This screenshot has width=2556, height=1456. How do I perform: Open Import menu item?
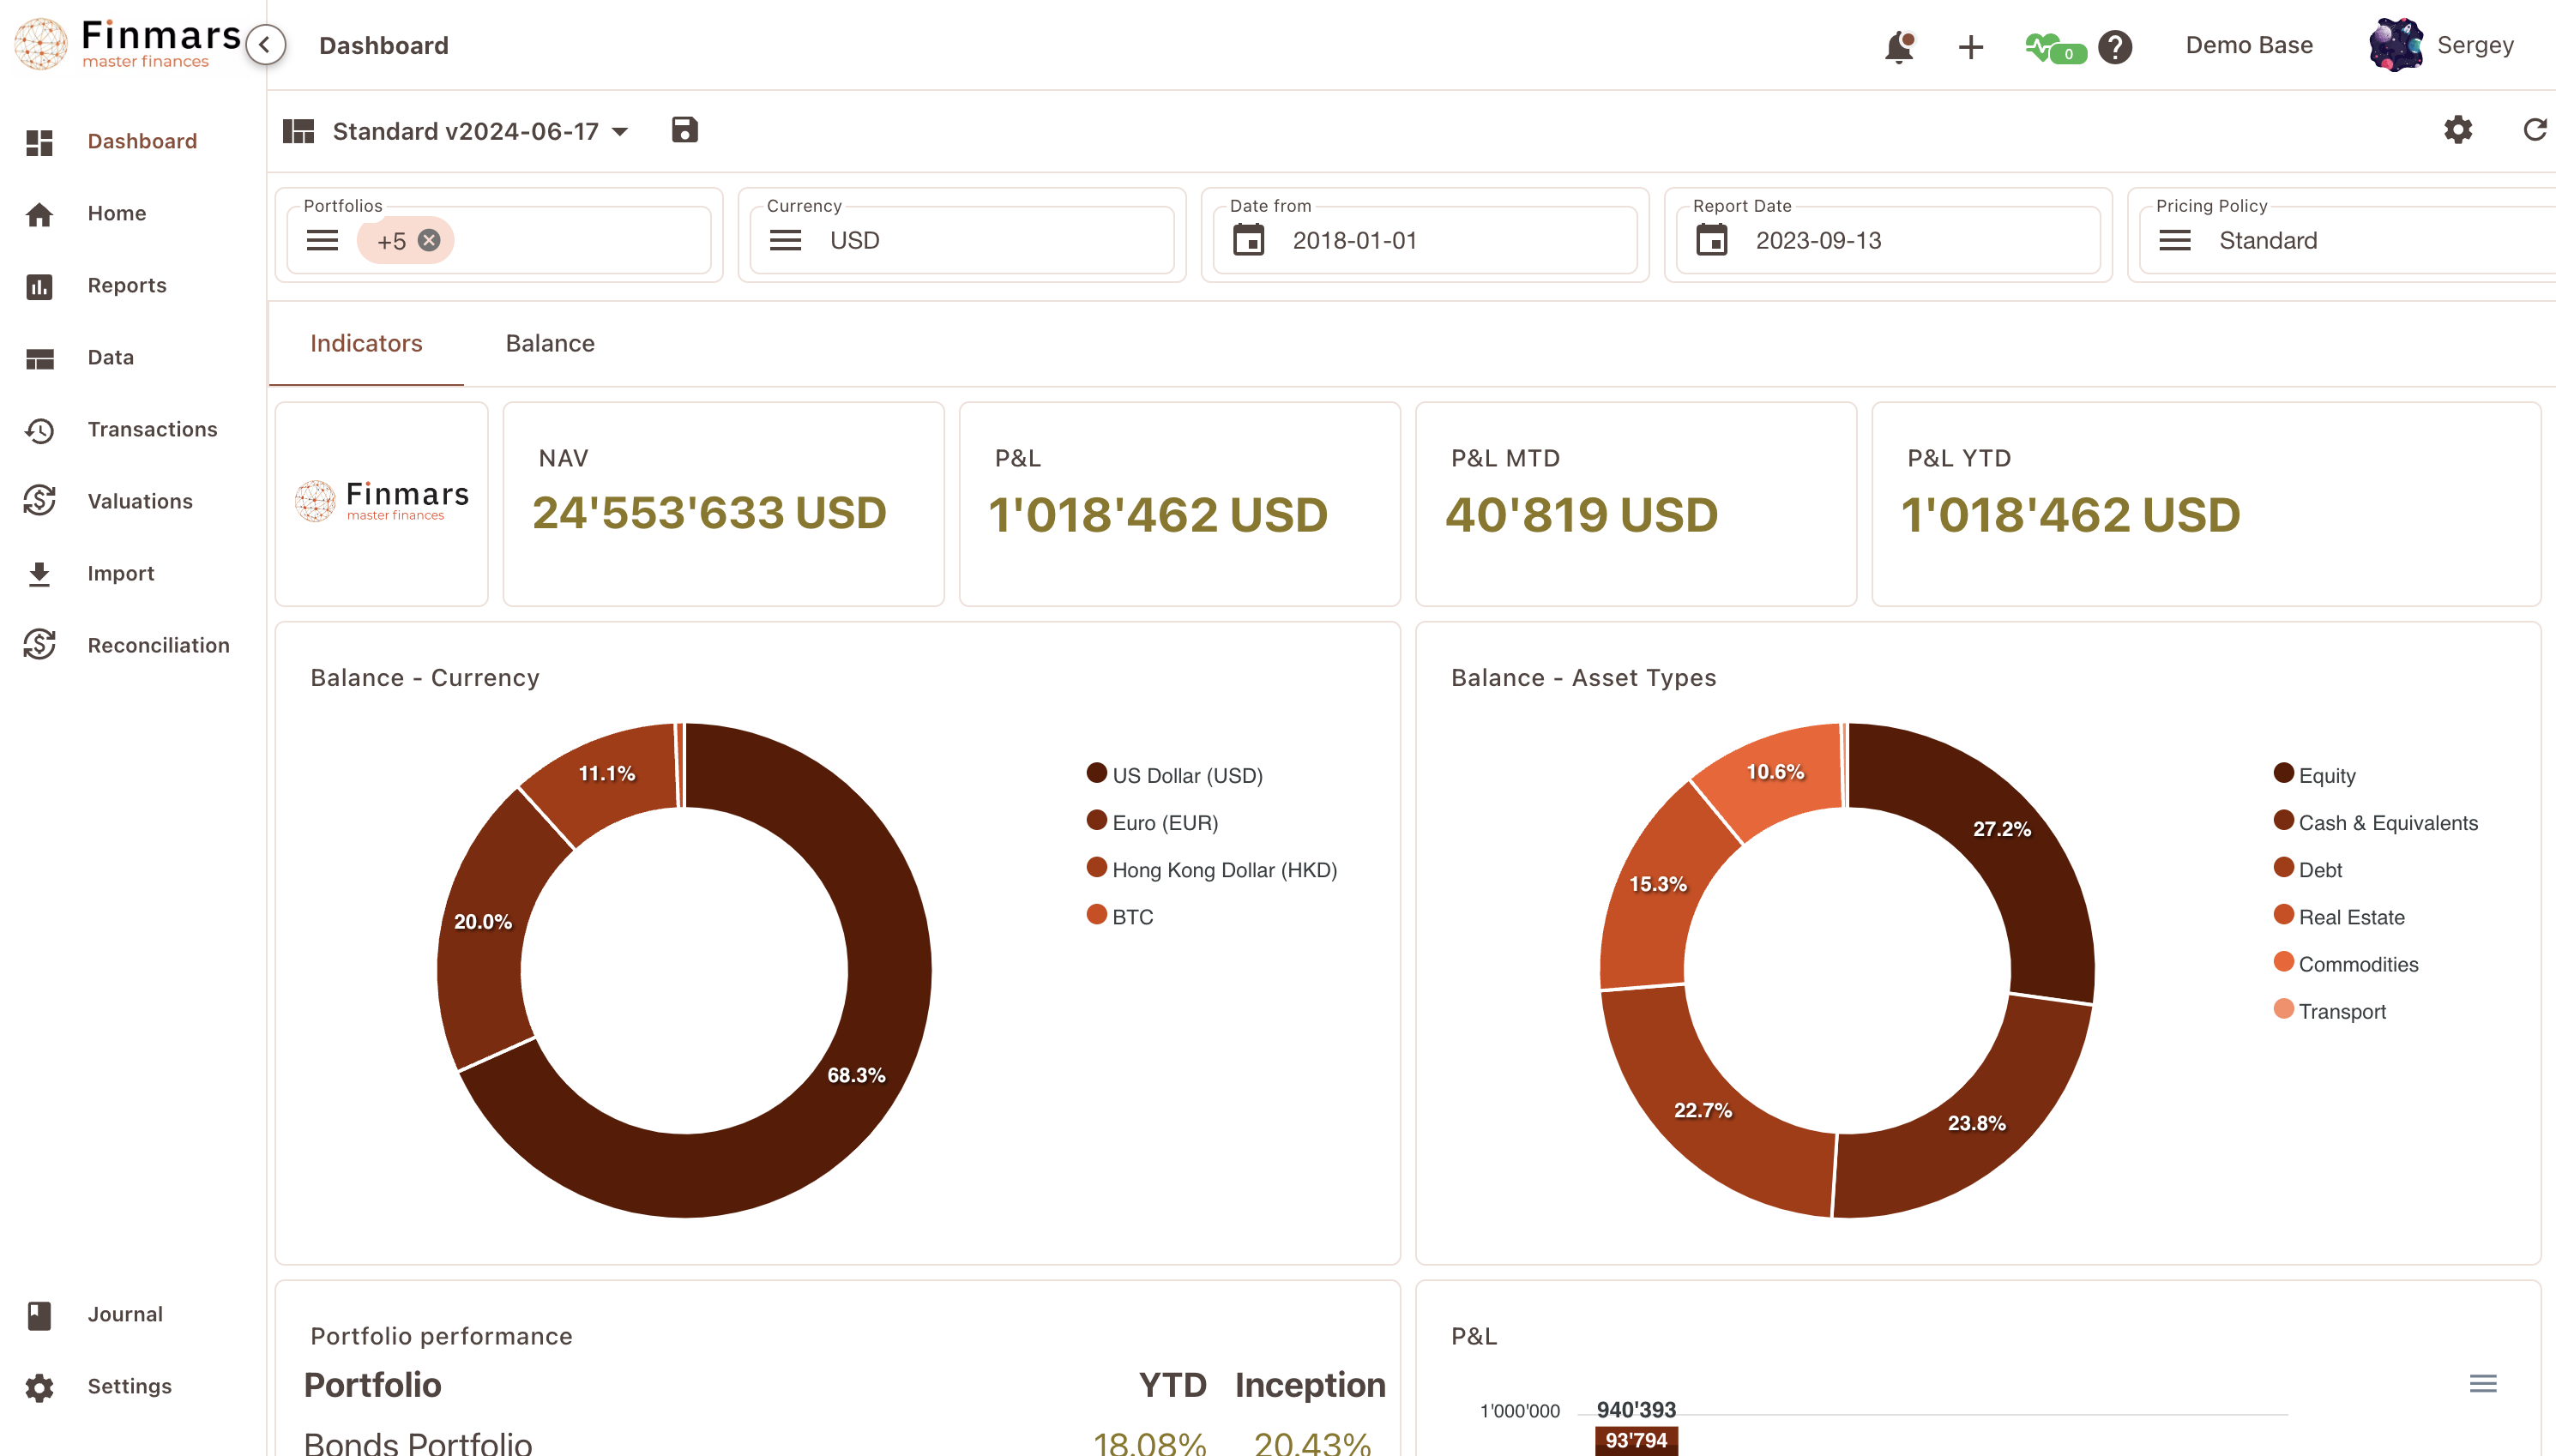tap(120, 573)
